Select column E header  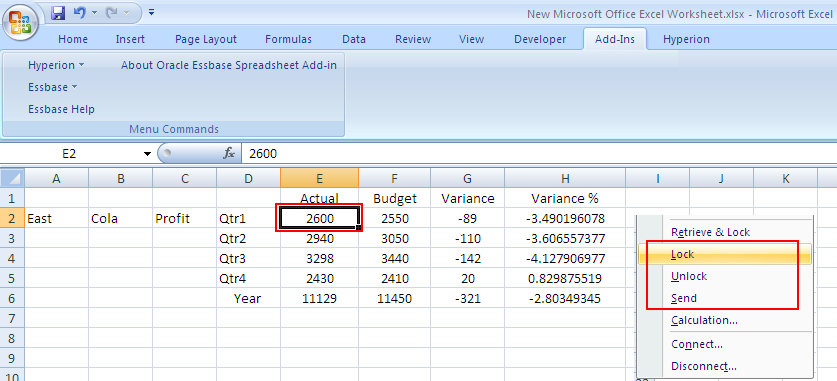tap(319, 179)
